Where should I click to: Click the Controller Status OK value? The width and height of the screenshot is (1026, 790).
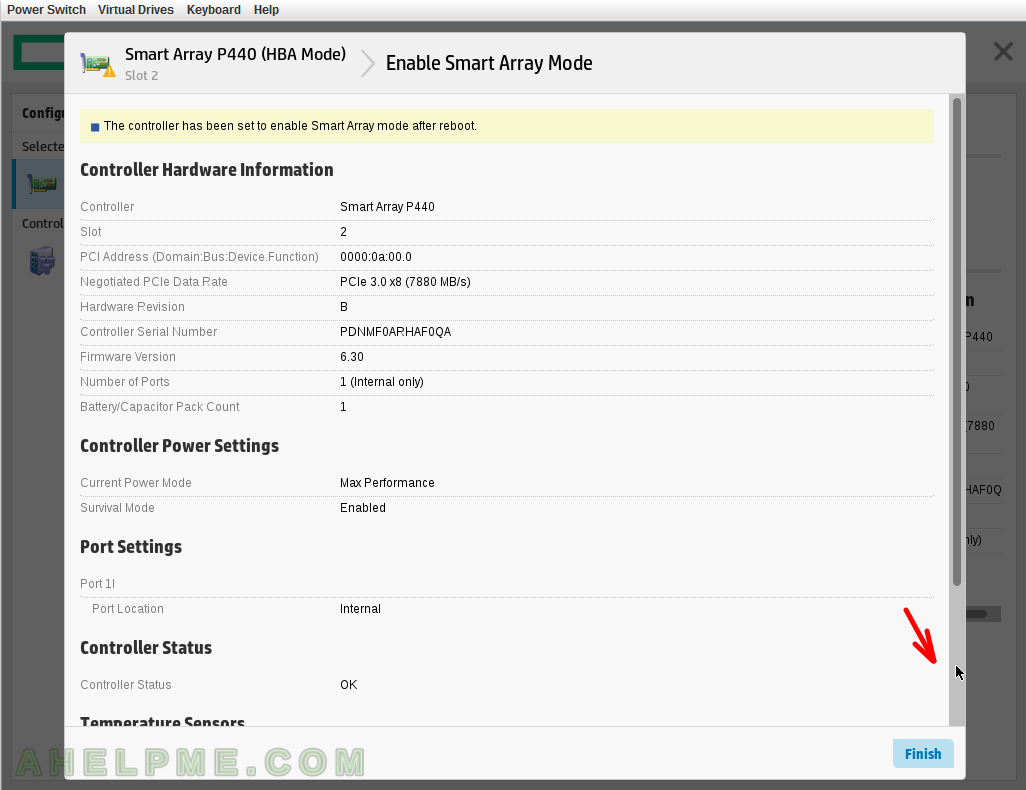(x=348, y=685)
